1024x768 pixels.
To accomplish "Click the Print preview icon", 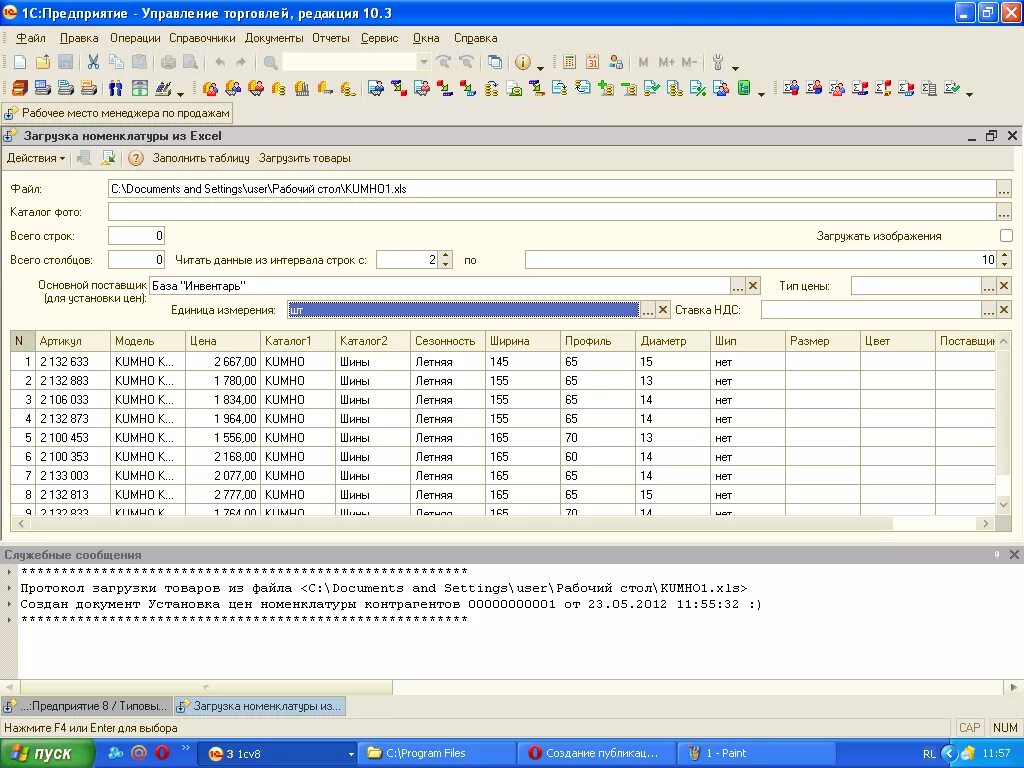I will coord(191,62).
